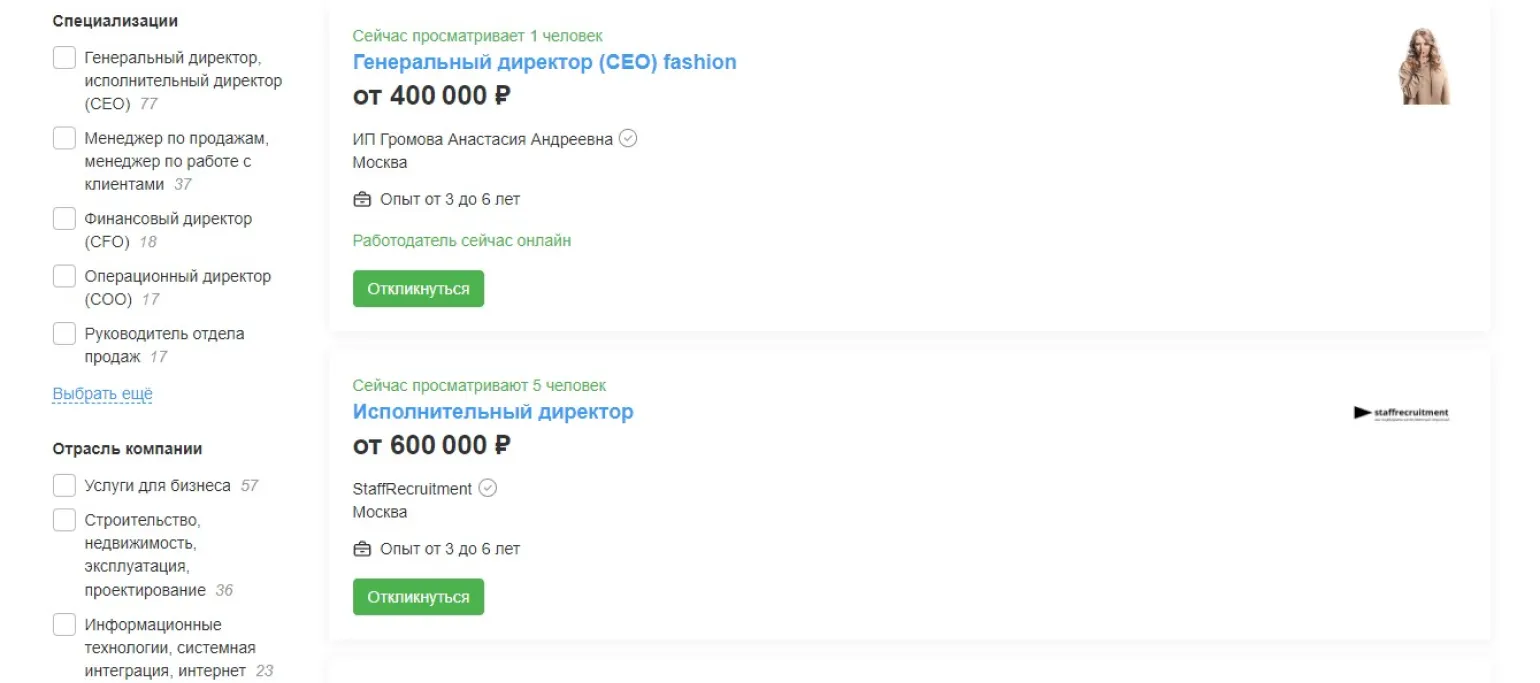Screen dimensions: 1540x683
Task: Expand more specializations via Выбрать ещё
Action: click(102, 394)
